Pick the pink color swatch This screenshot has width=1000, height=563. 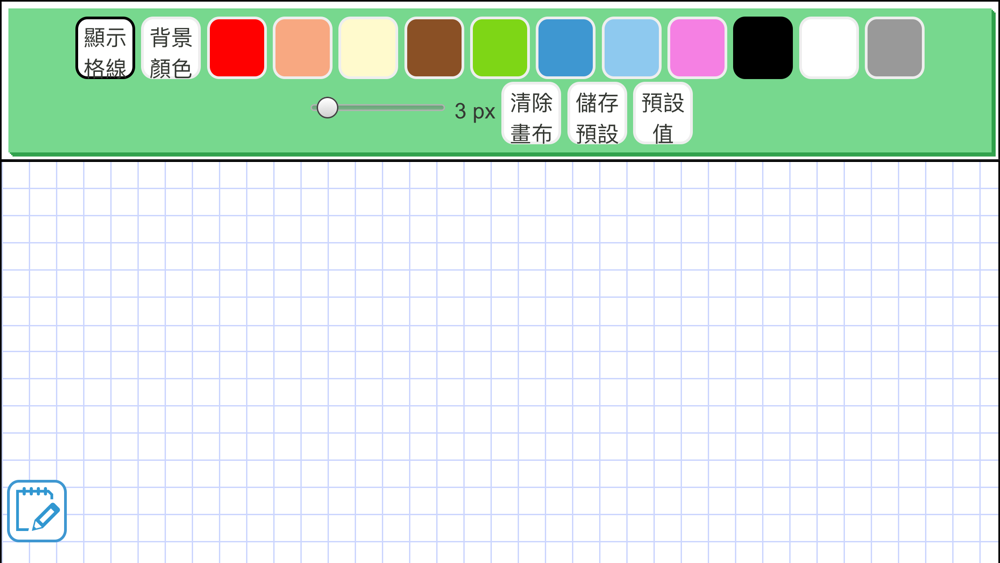pos(696,48)
